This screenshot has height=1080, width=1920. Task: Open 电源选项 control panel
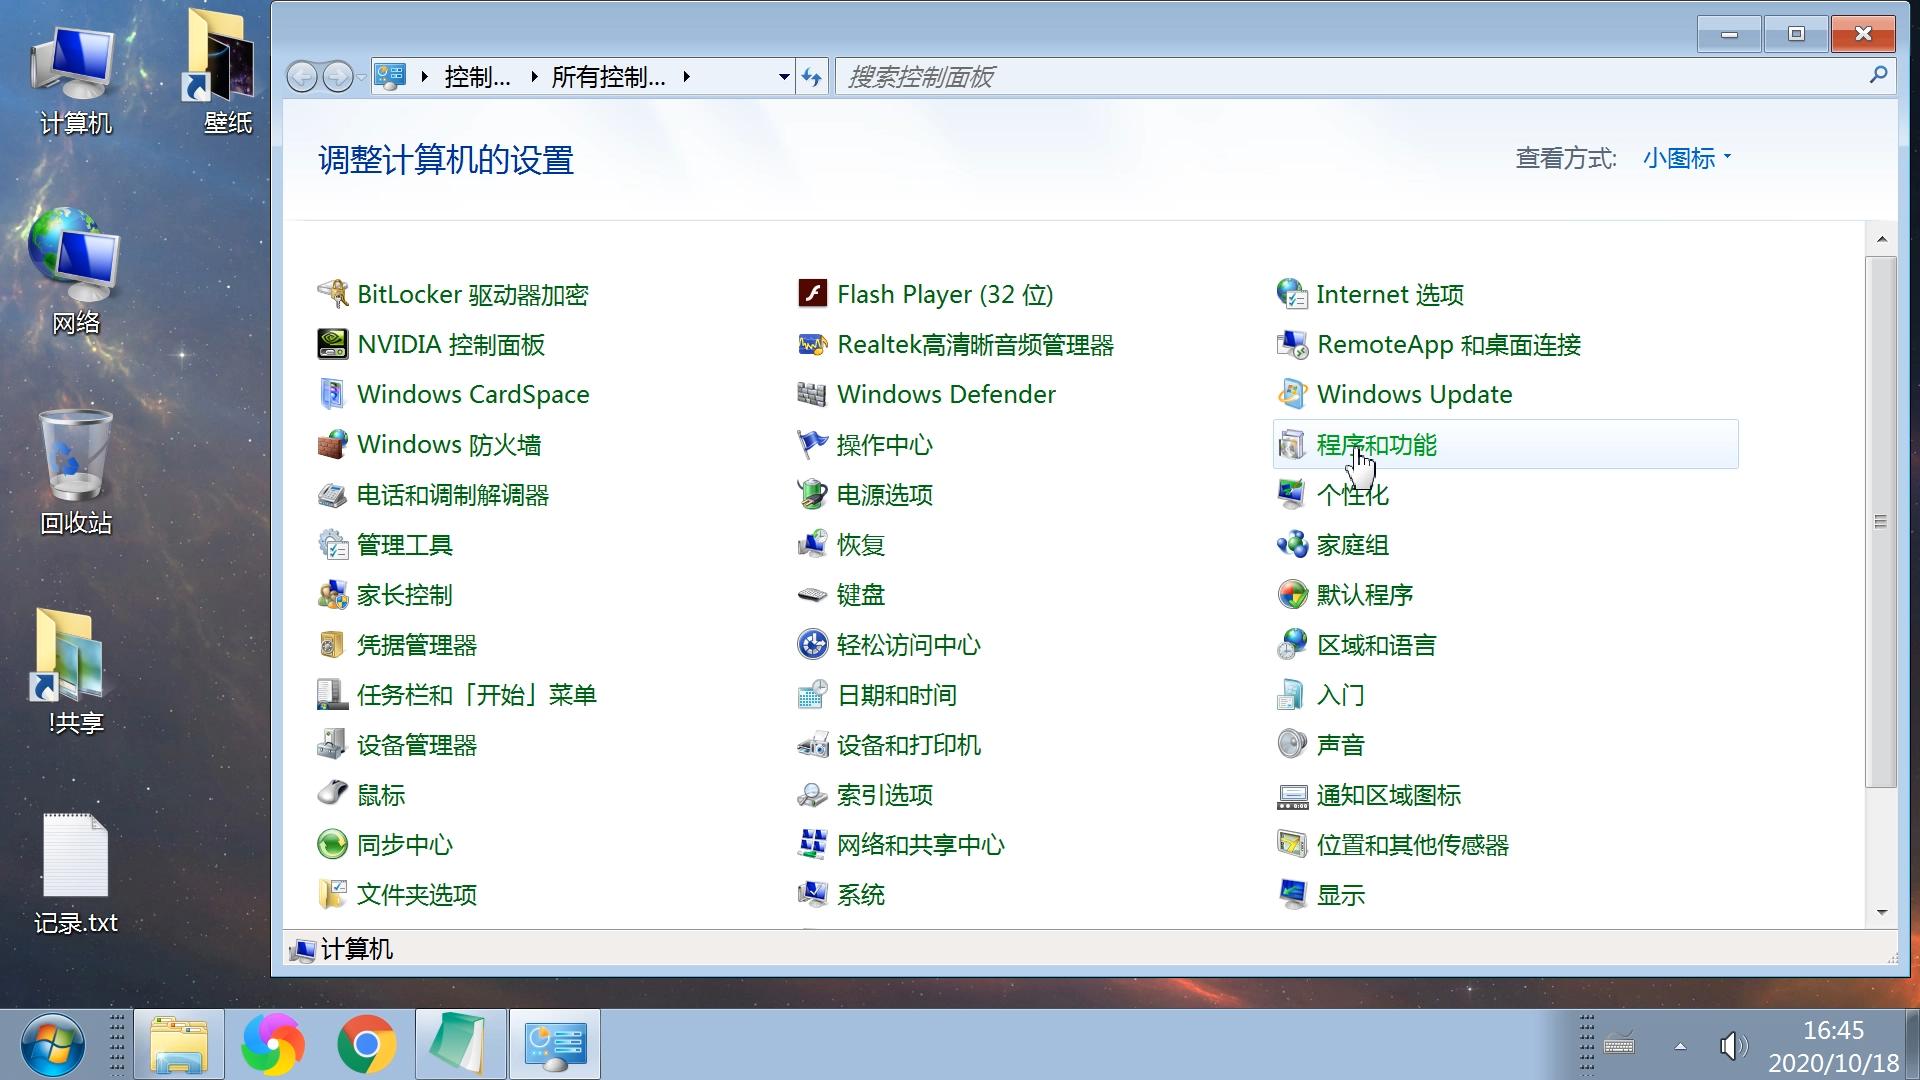(x=884, y=495)
